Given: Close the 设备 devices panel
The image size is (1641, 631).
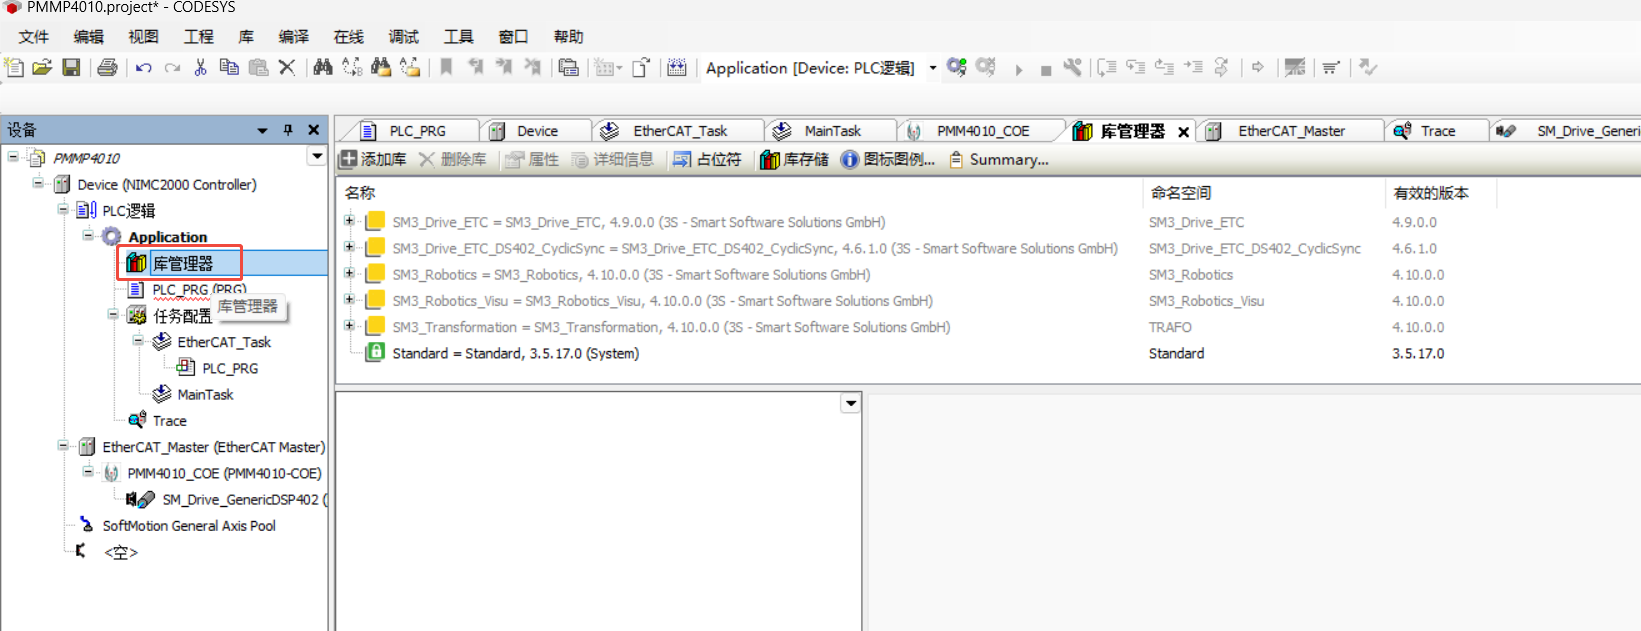Looking at the screenshot, I should point(313,130).
